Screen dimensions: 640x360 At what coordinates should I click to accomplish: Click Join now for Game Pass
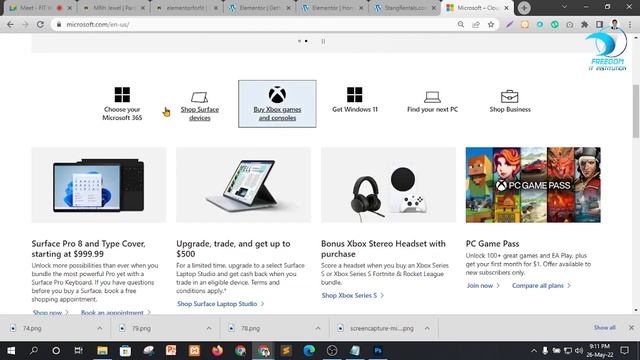(x=483, y=285)
